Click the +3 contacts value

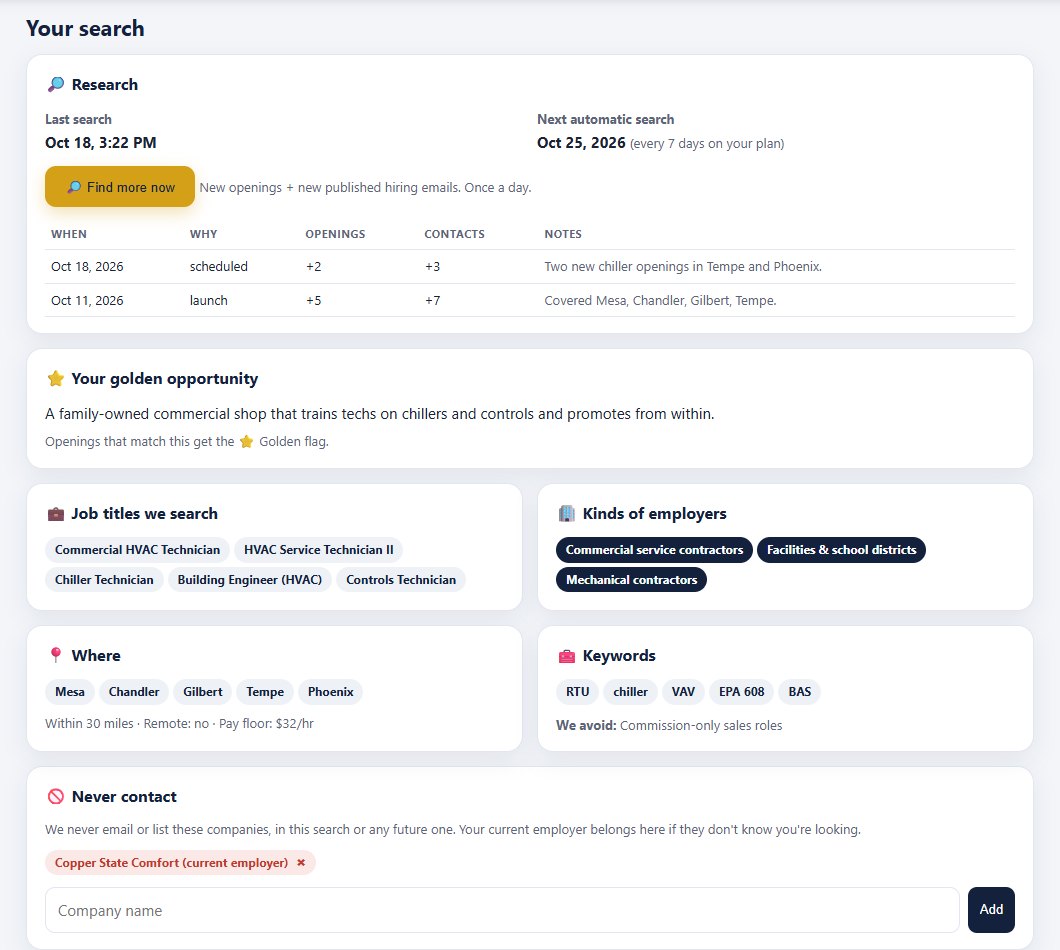[433, 266]
